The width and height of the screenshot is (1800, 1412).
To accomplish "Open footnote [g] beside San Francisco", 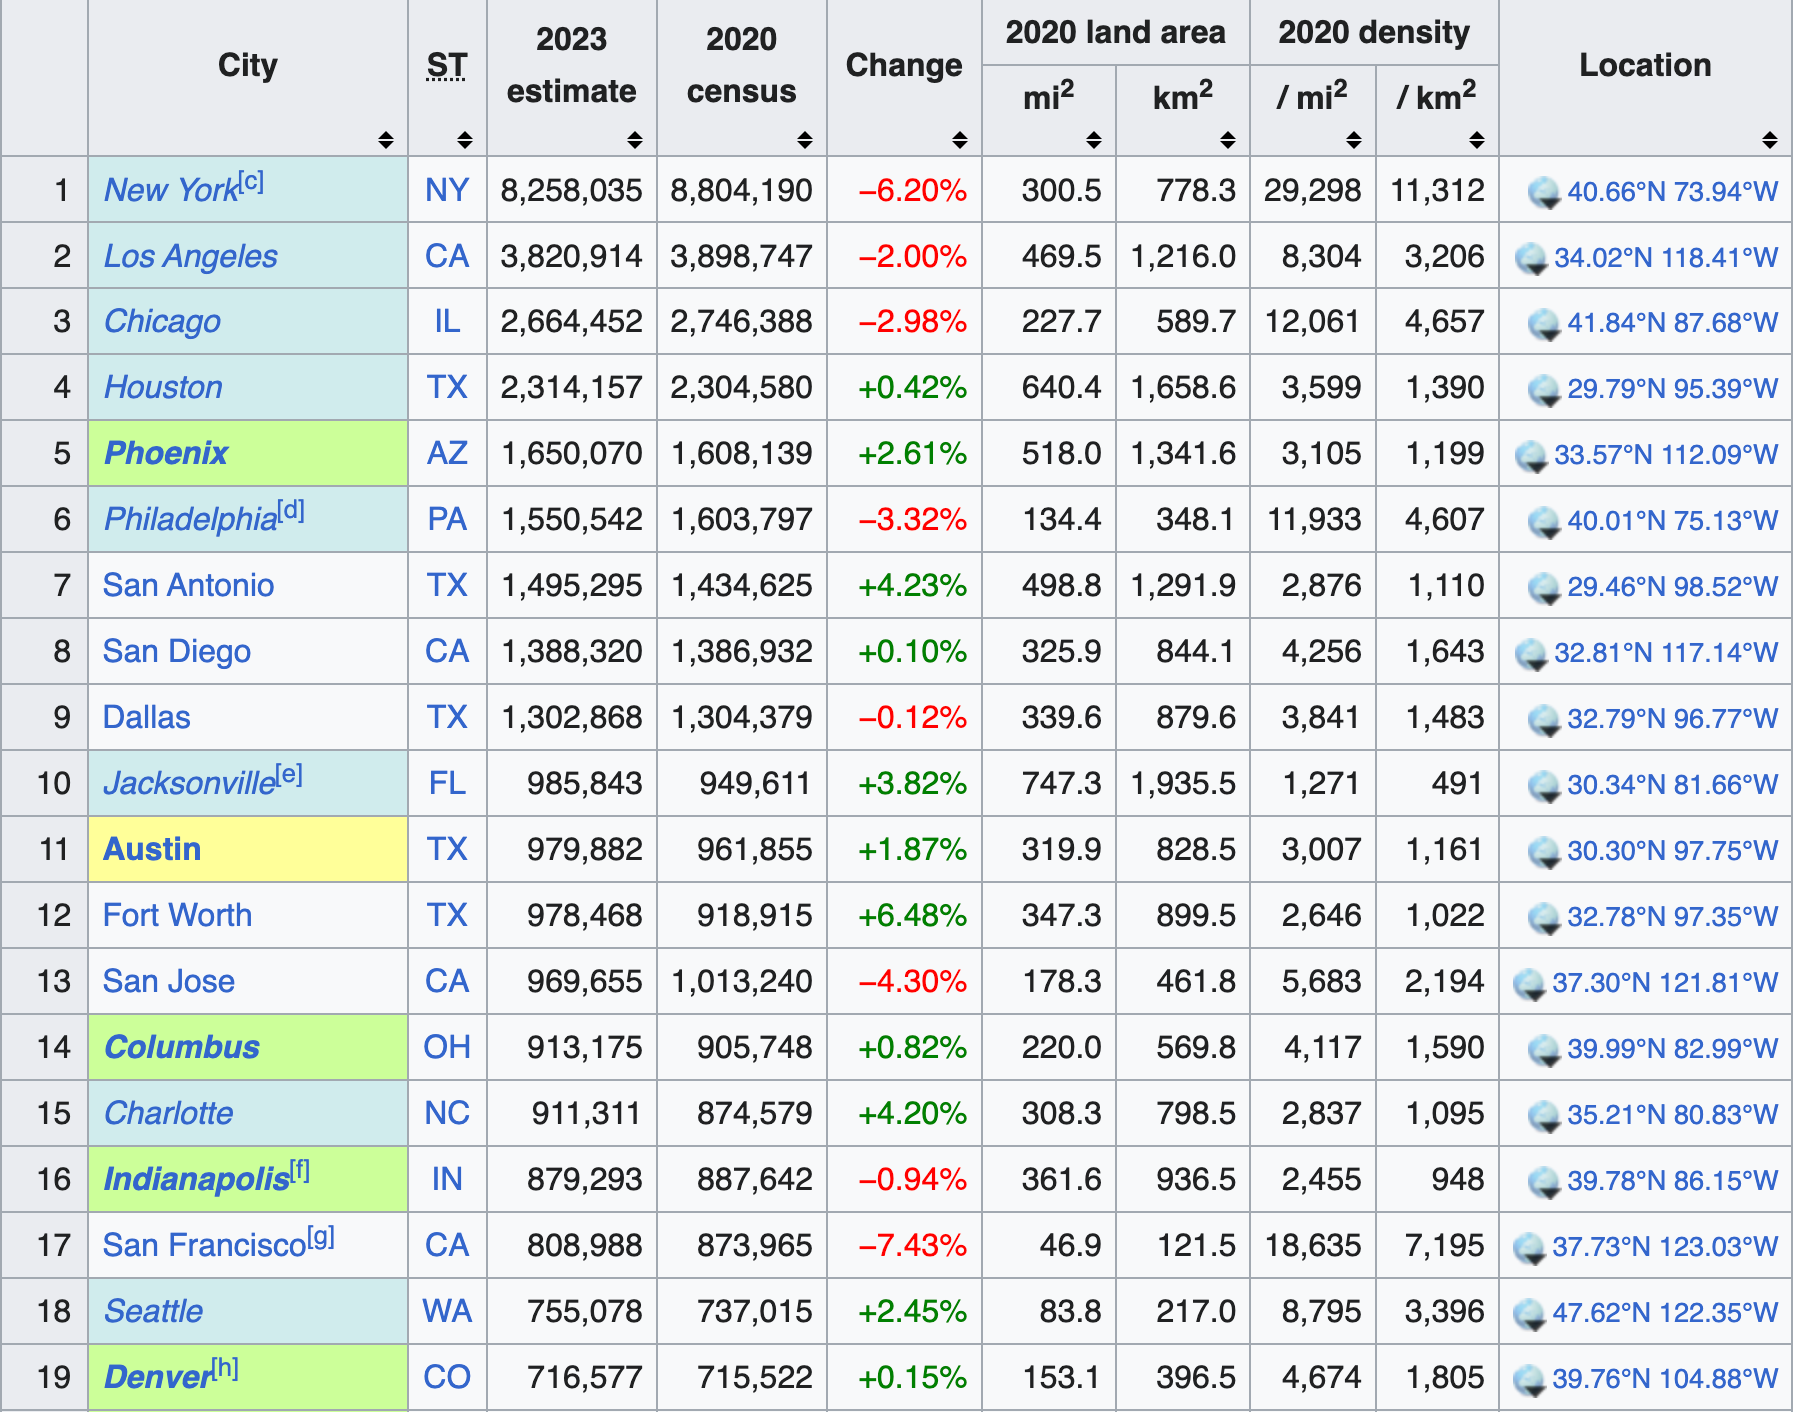I will pyautogui.click(x=321, y=1237).
